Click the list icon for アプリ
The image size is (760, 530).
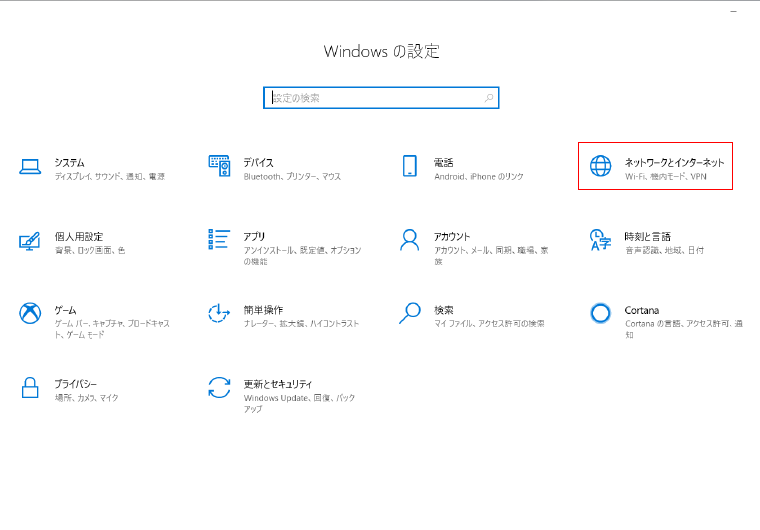219,239
